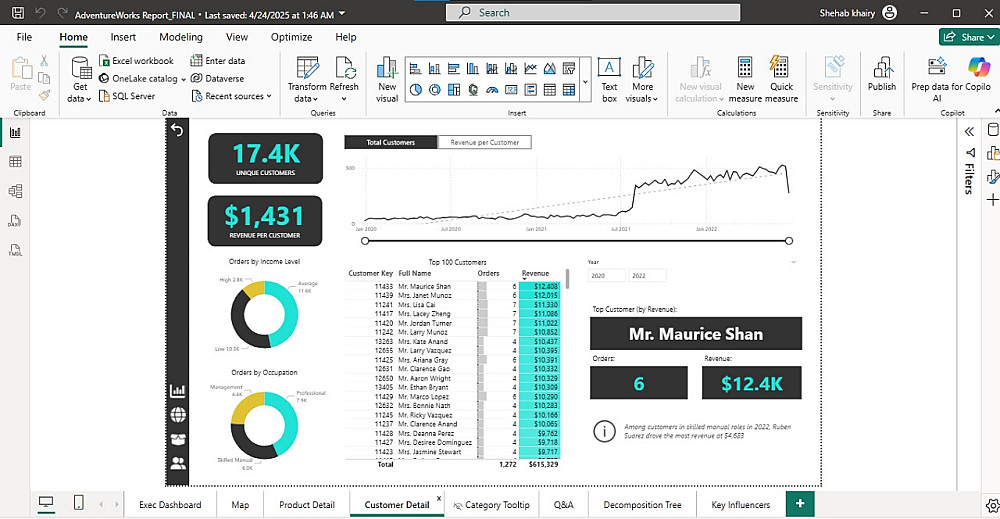Click the Refresh queries button
The width and height of the screenshot is (1000, 519).
(344, 78)
